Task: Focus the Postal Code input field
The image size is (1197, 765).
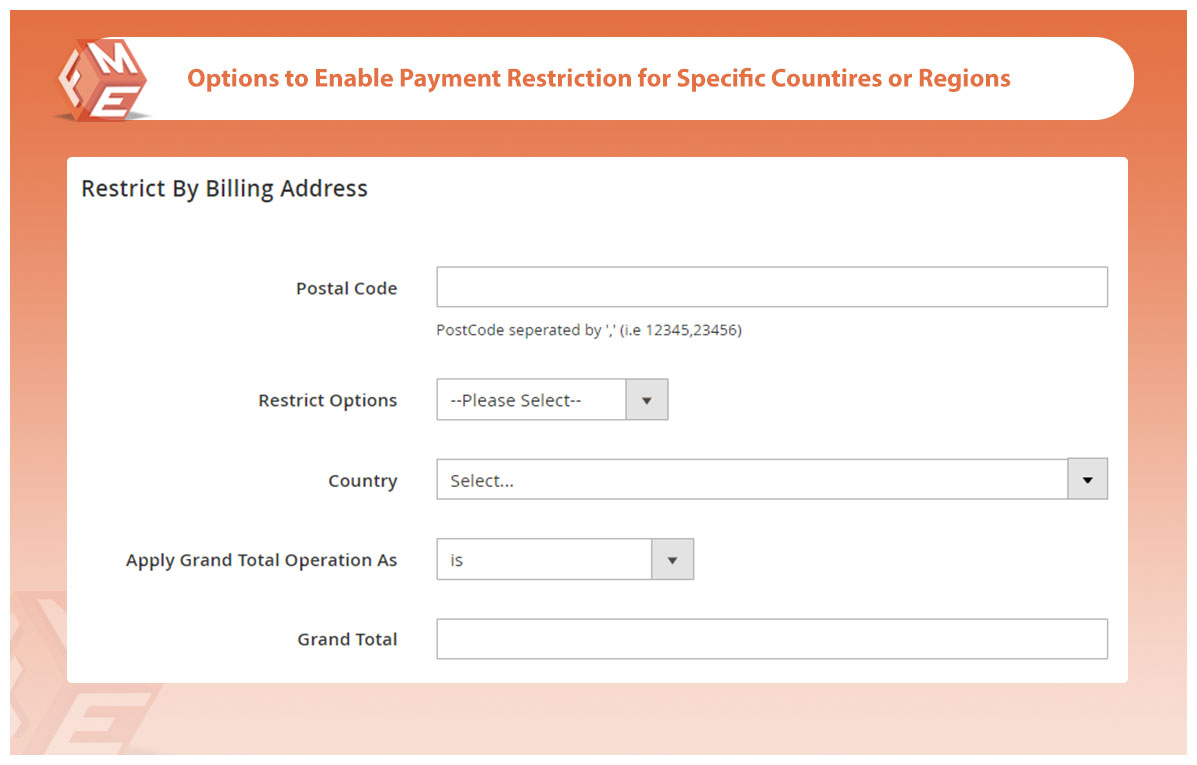Action: [771, 287]
